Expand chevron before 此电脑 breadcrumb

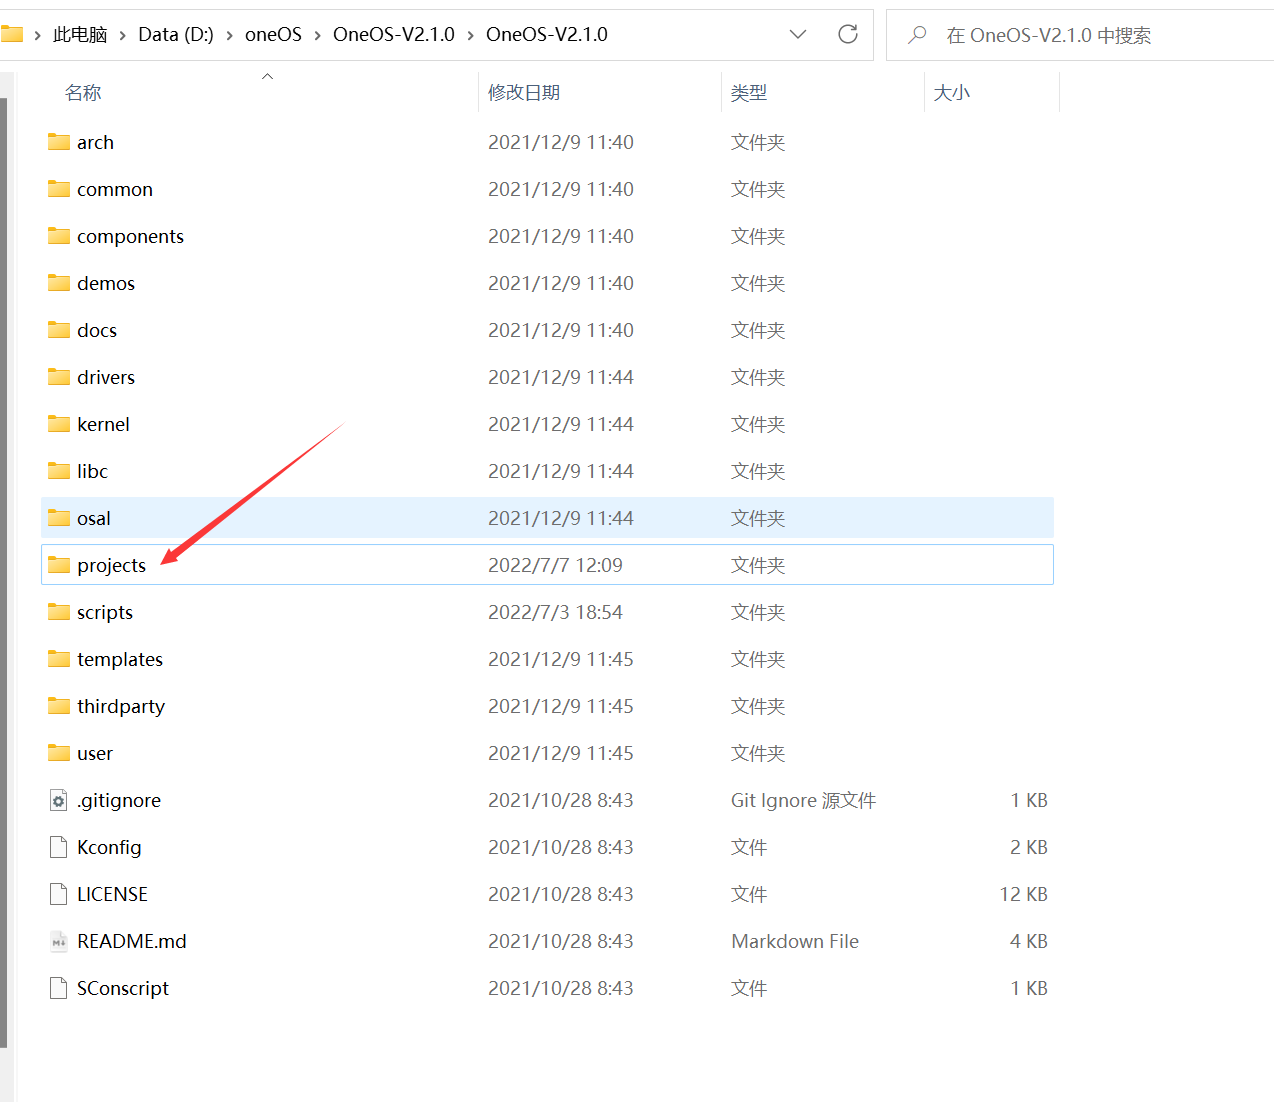coord(38,35)
